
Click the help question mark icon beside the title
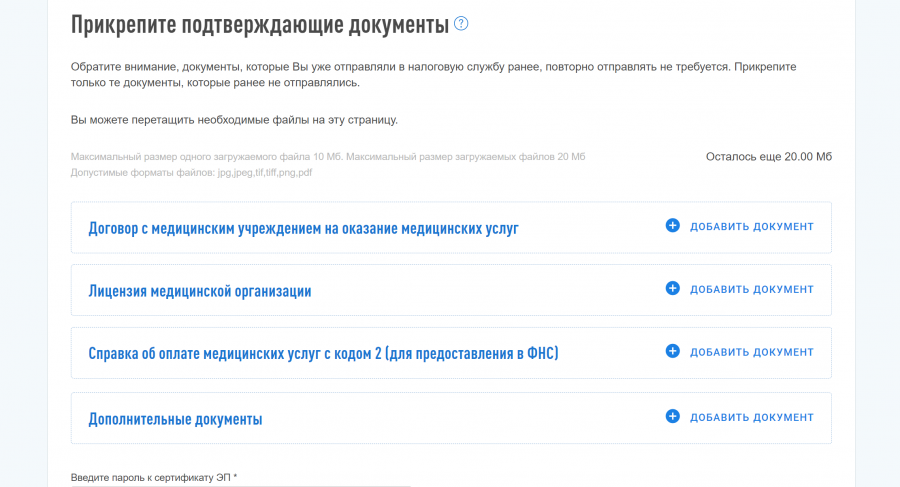461,23
